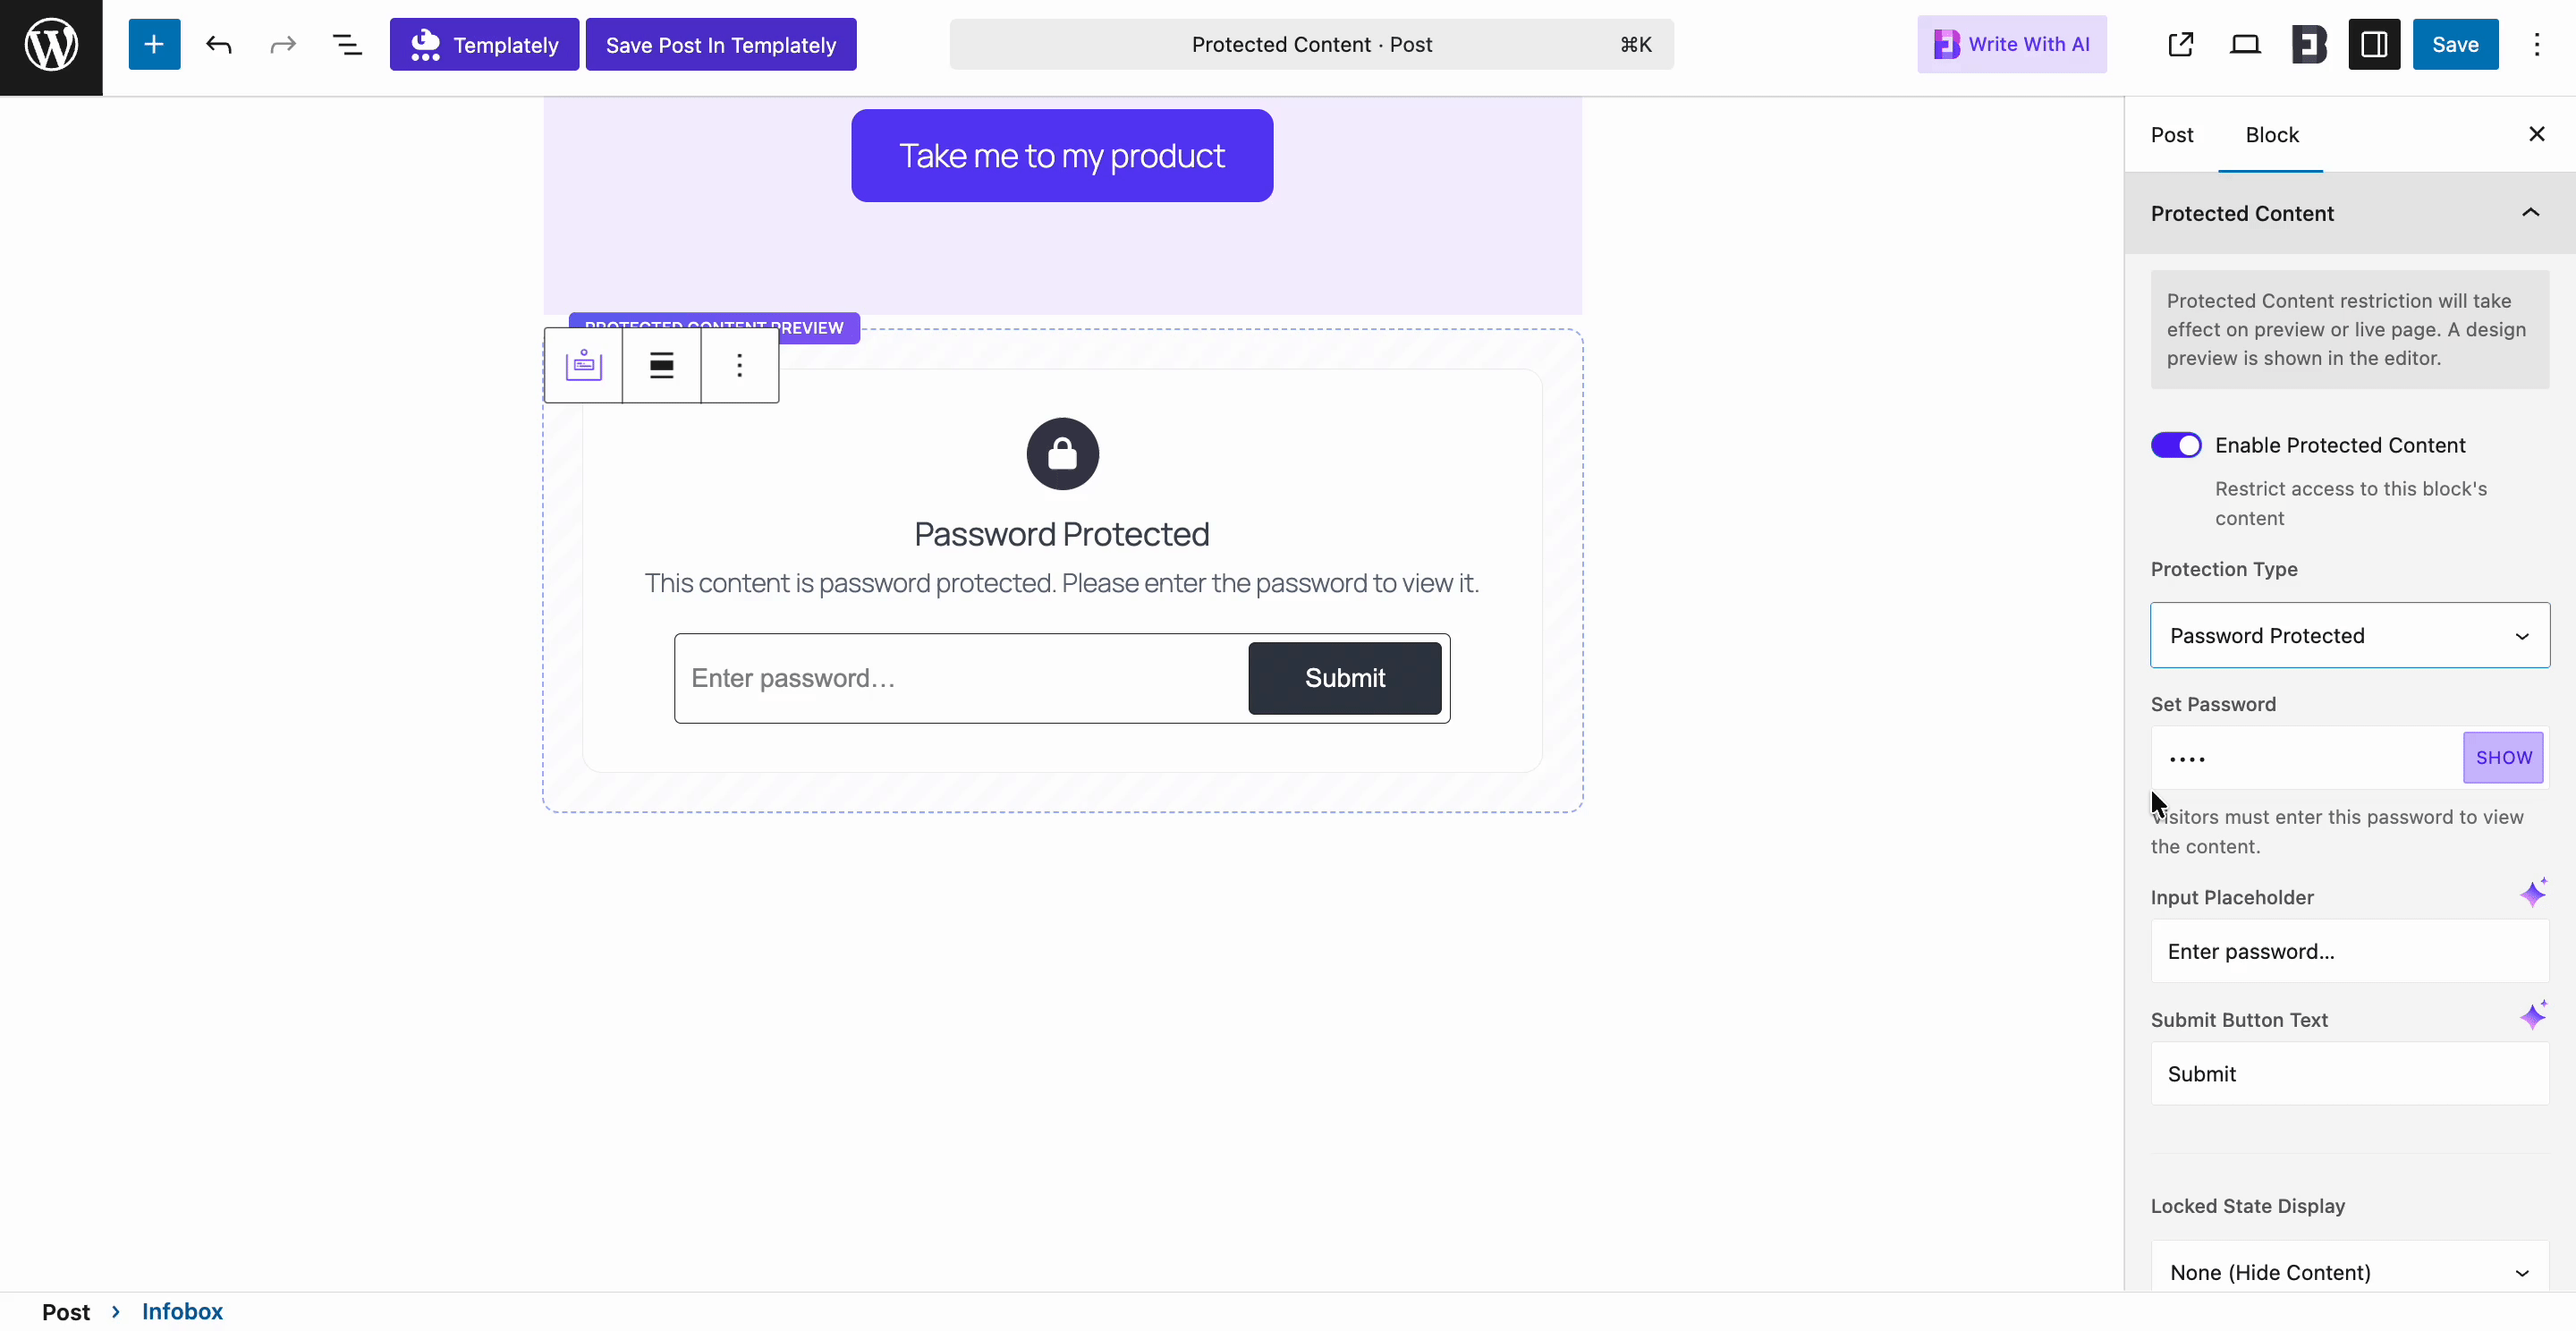Click the WordPress logo to exit editor
Viewport: 2576px width, 1331px height.
pyautogui.click(x=51, y=46)
